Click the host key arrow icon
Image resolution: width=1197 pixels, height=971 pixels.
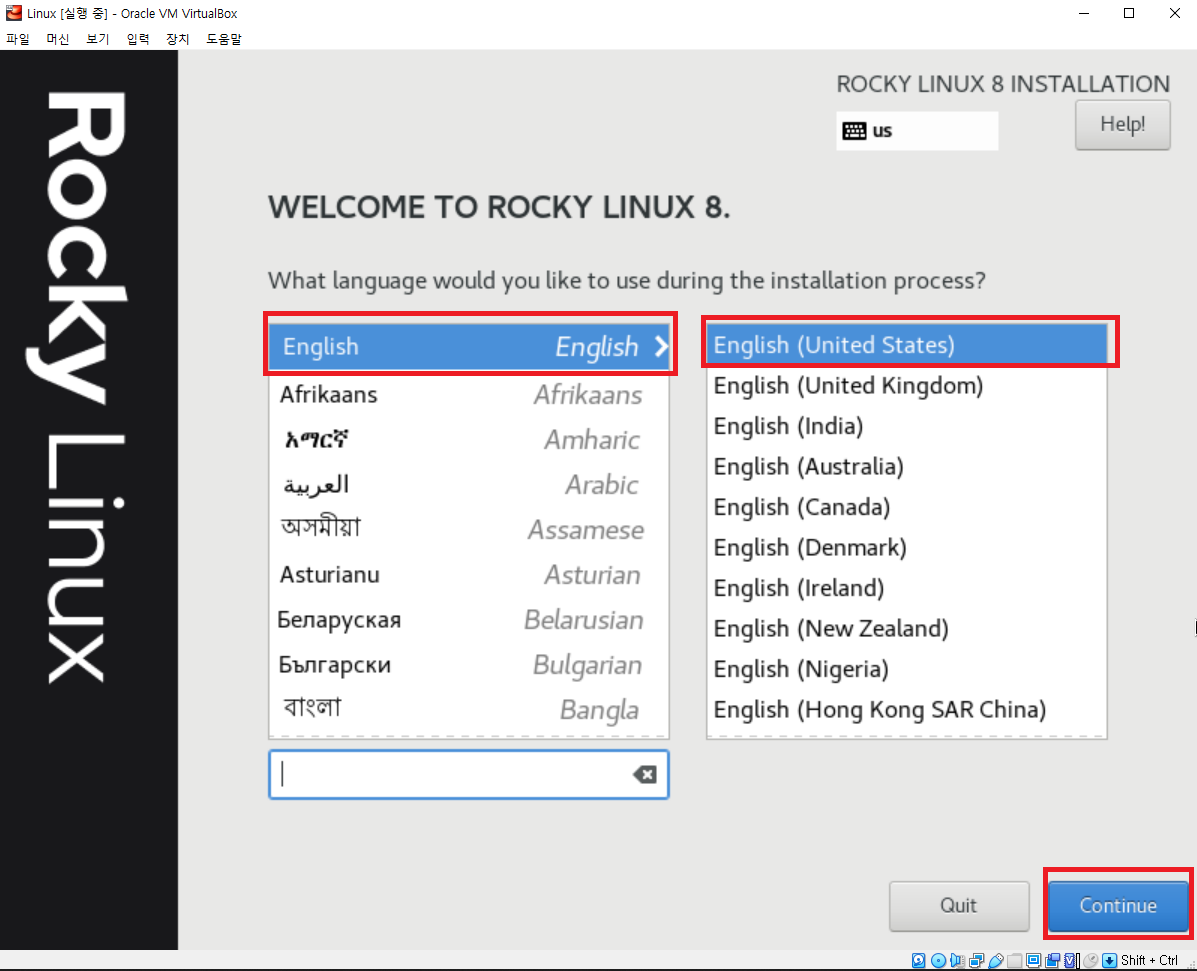[x=1110, y=960]
